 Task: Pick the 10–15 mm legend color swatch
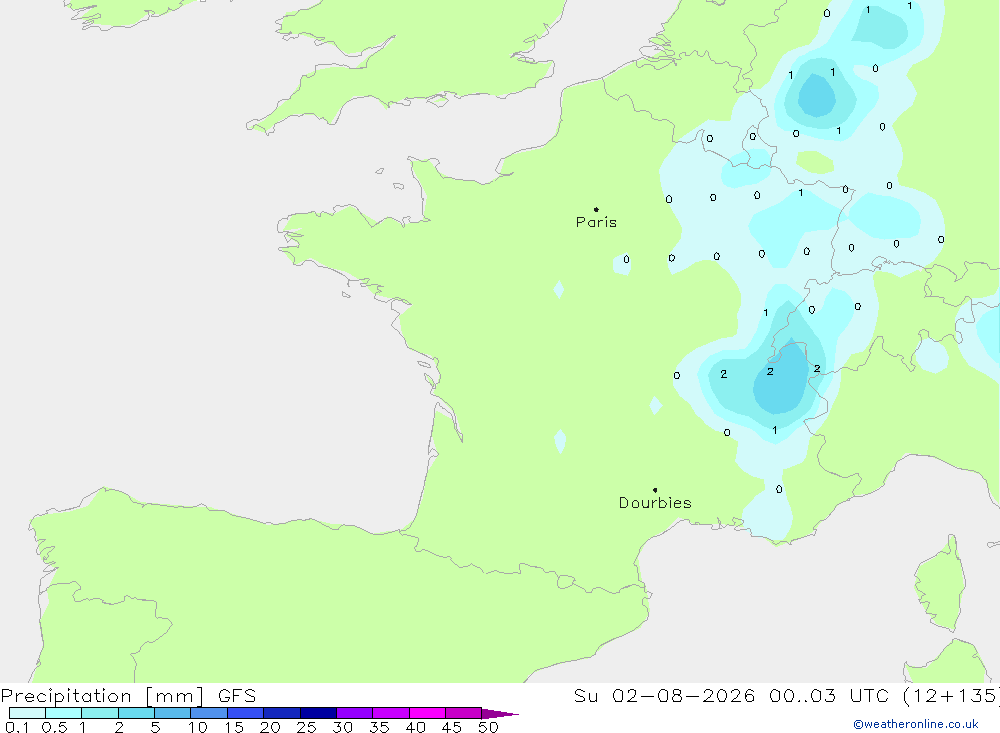209,713
